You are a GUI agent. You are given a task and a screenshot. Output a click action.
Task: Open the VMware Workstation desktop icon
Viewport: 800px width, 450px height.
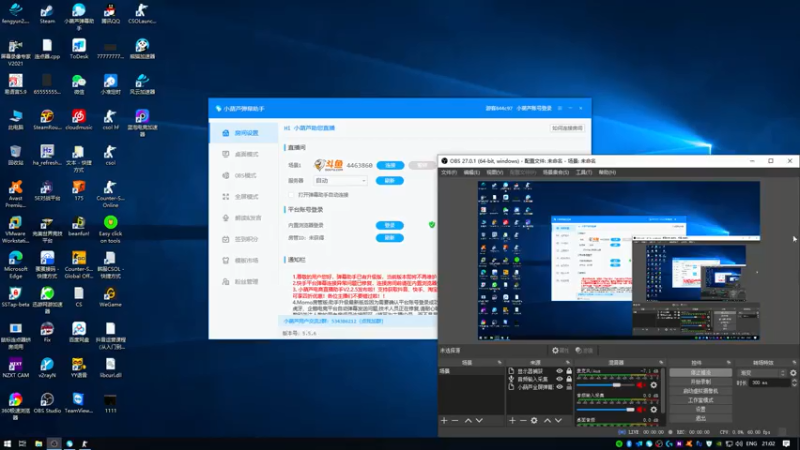point(15,229)
